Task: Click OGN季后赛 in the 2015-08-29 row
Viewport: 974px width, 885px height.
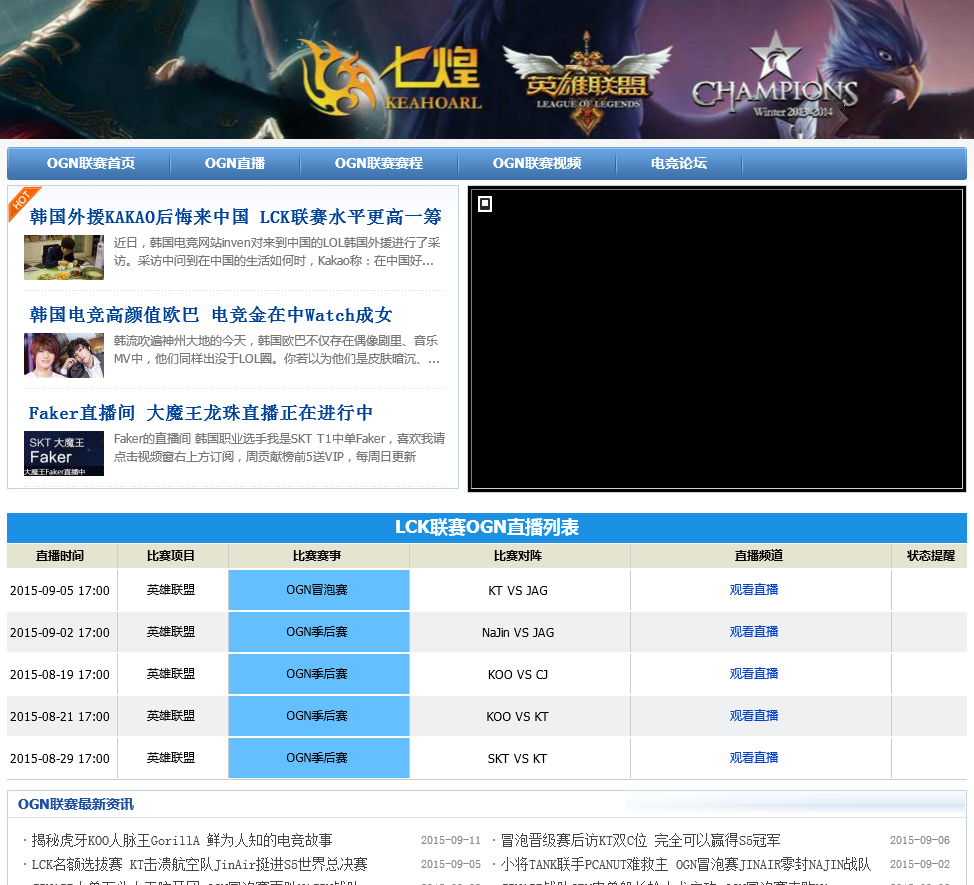Action: coord(319,758)
